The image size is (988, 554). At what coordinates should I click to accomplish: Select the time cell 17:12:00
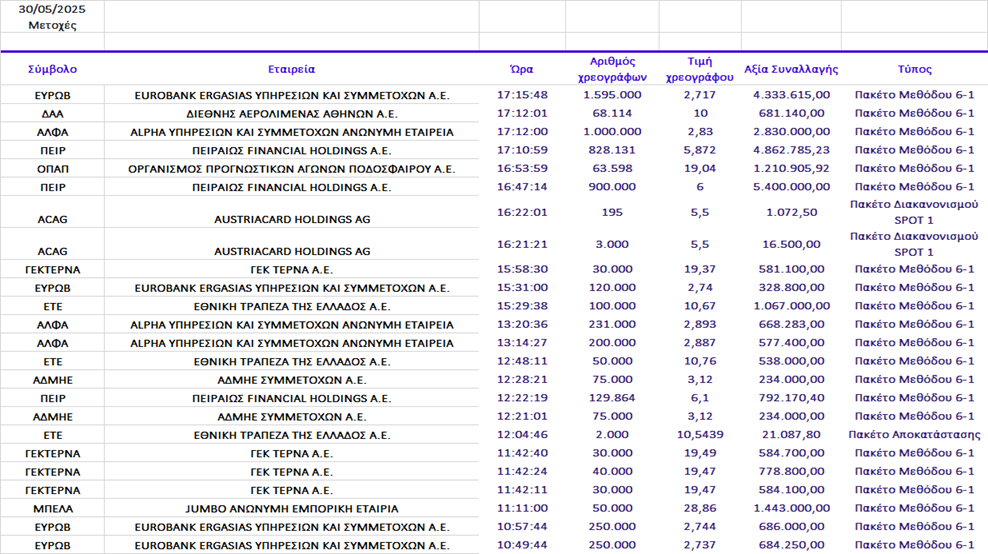[522, 132]
